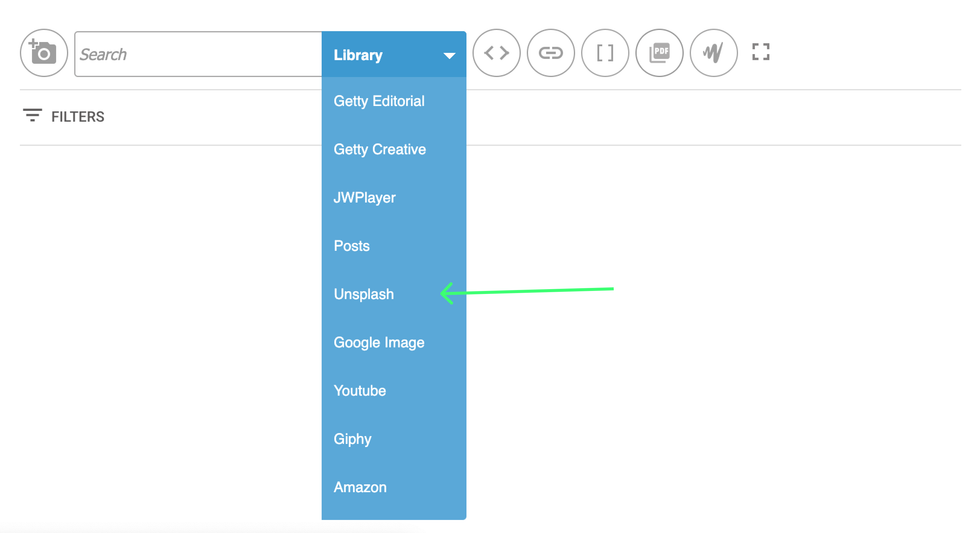
Task: Click the filter lines icon
Action: point(32,116)
